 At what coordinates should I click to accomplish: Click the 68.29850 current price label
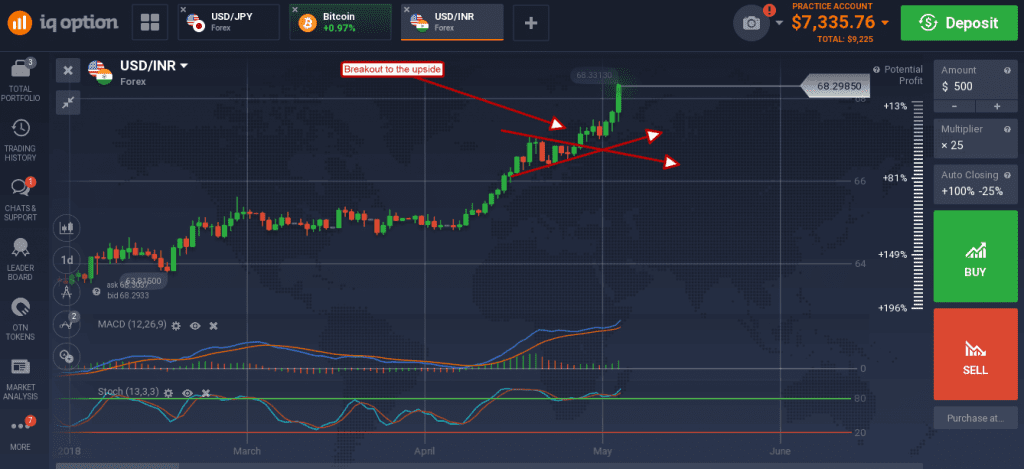click(x=834, y=86)
